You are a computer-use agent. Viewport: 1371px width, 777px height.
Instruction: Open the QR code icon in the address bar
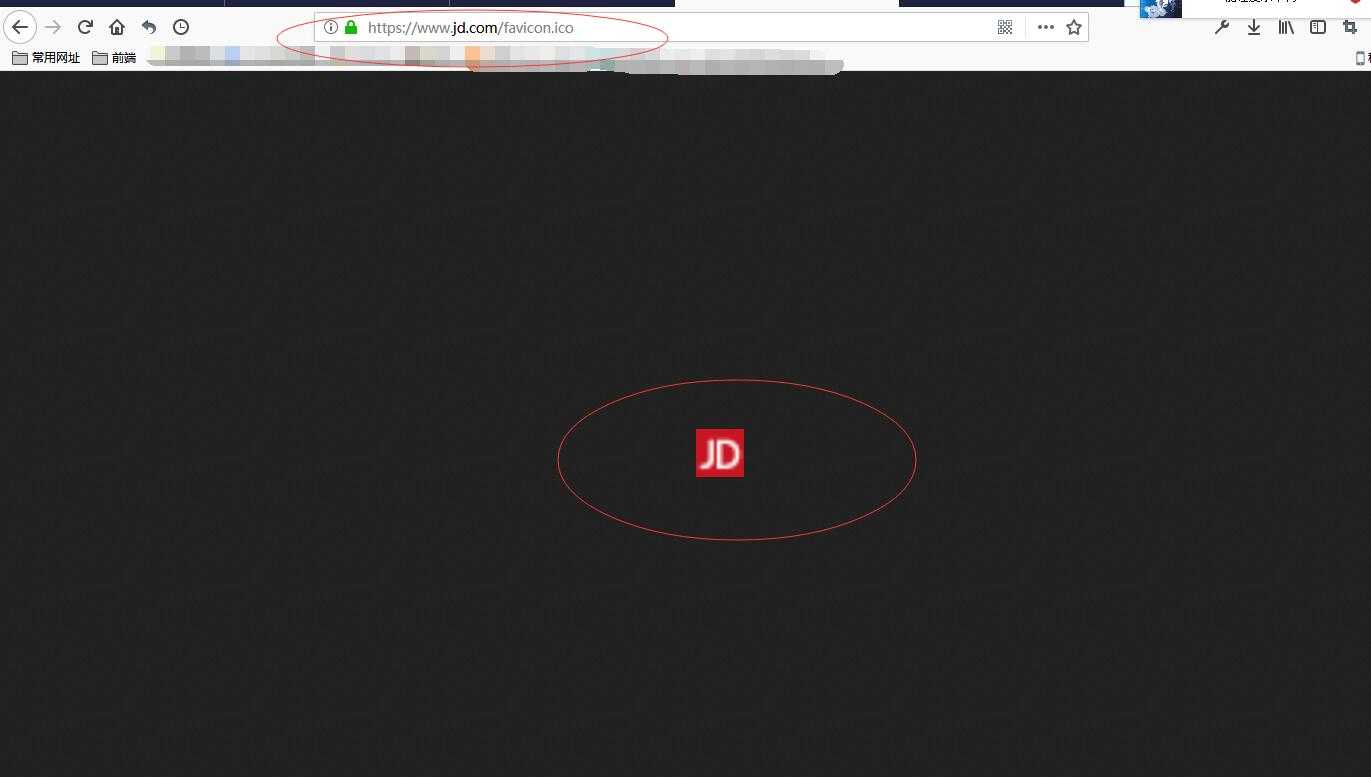(x=1005, y=27)
